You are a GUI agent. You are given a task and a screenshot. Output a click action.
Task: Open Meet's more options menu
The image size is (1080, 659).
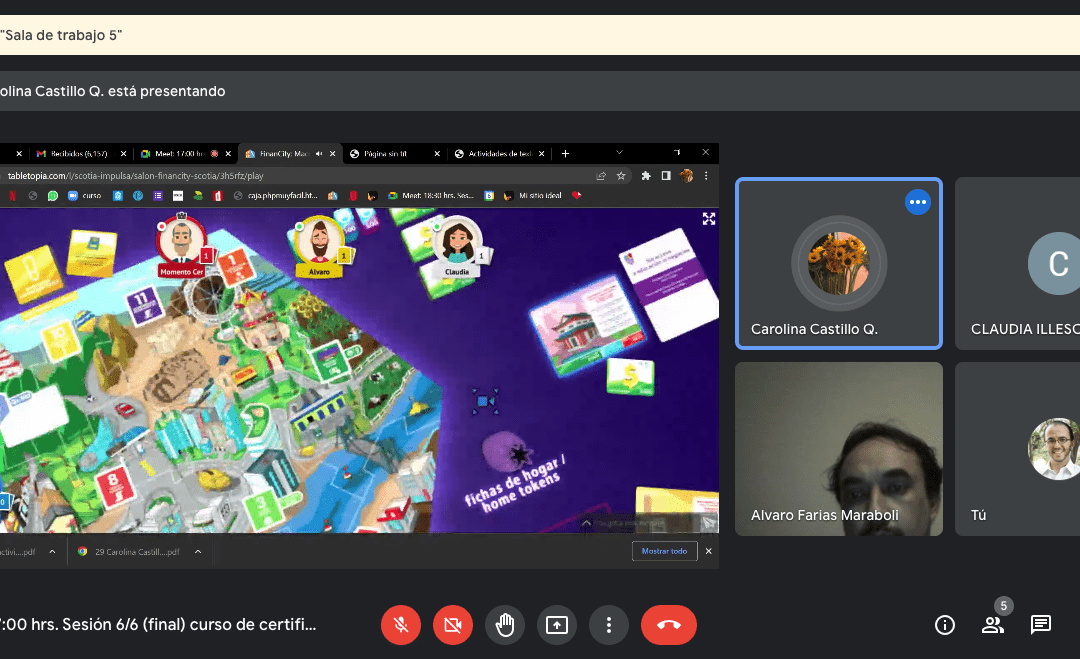pos(609,625)
